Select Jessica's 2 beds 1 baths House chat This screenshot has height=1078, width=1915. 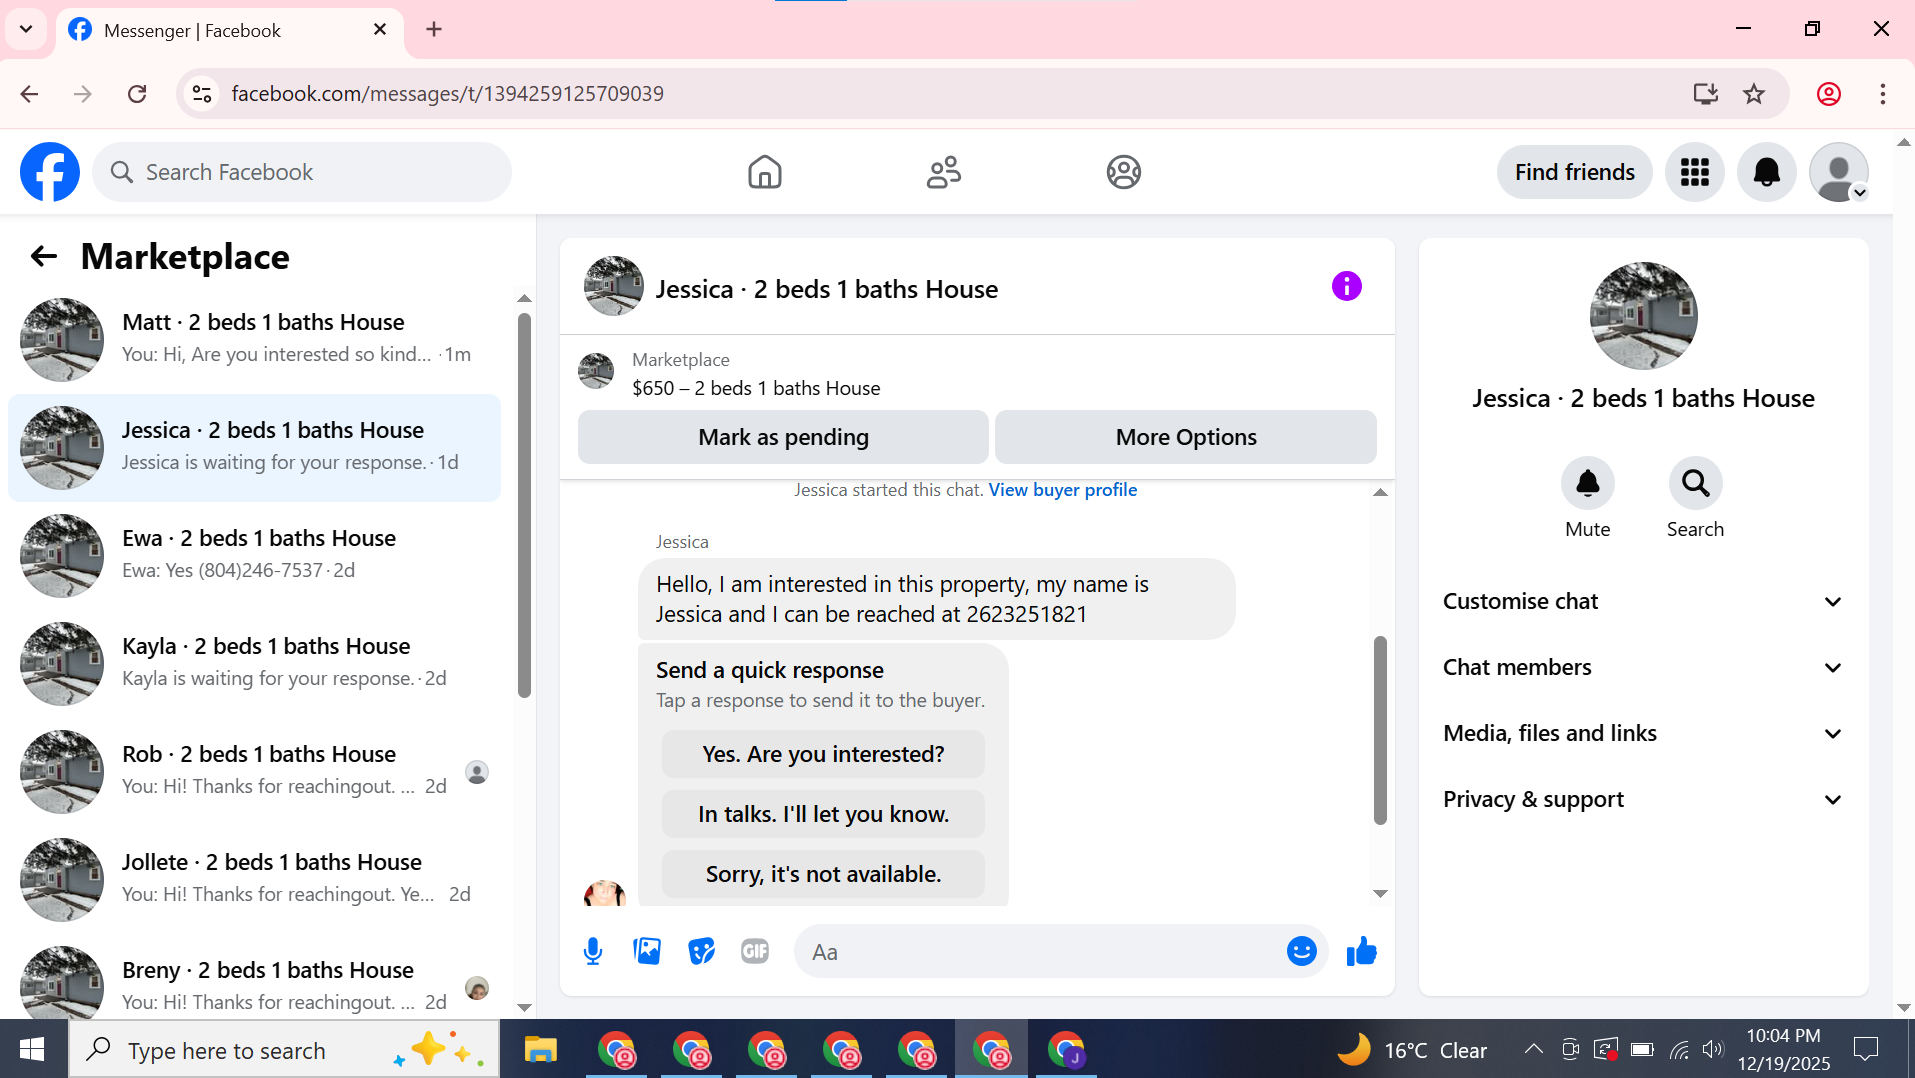tap(255, 448)
